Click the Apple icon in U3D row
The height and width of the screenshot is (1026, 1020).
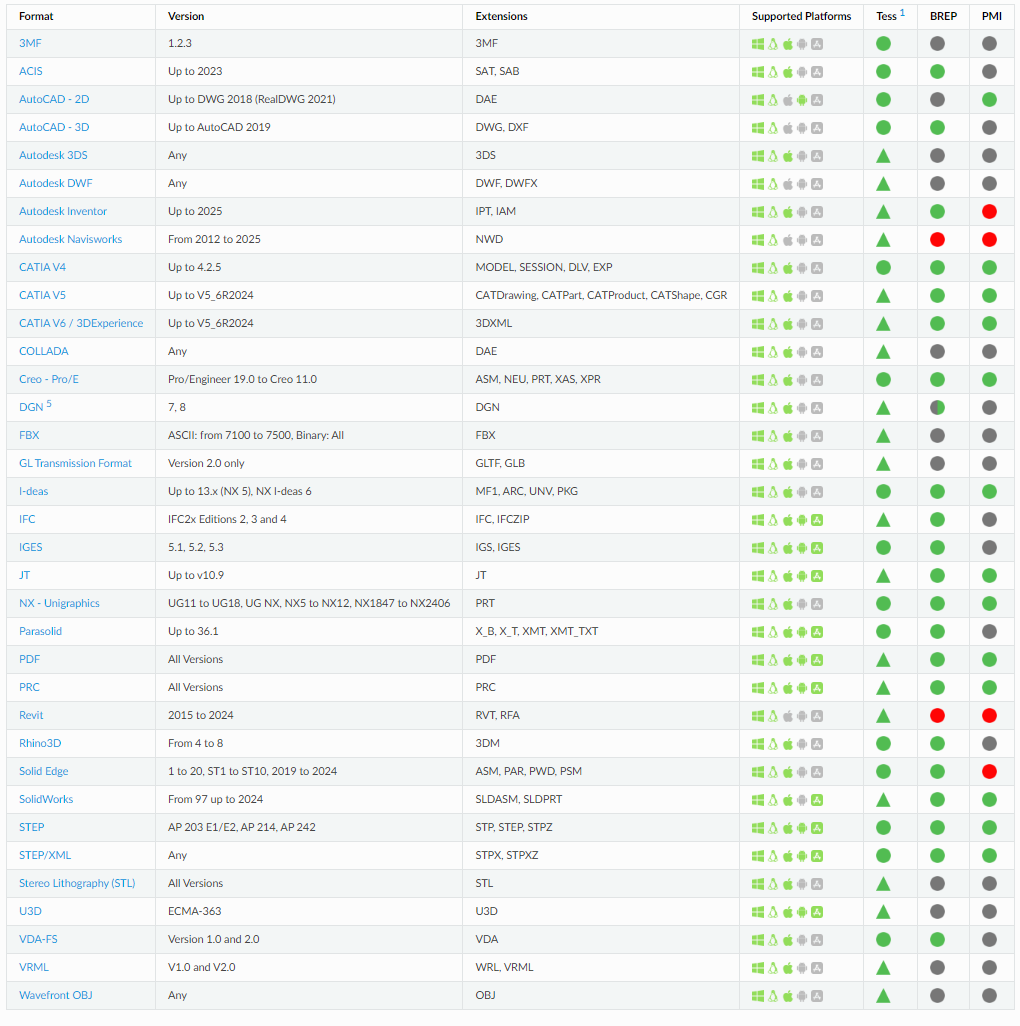pyautogui.click(x=788, y=912)
